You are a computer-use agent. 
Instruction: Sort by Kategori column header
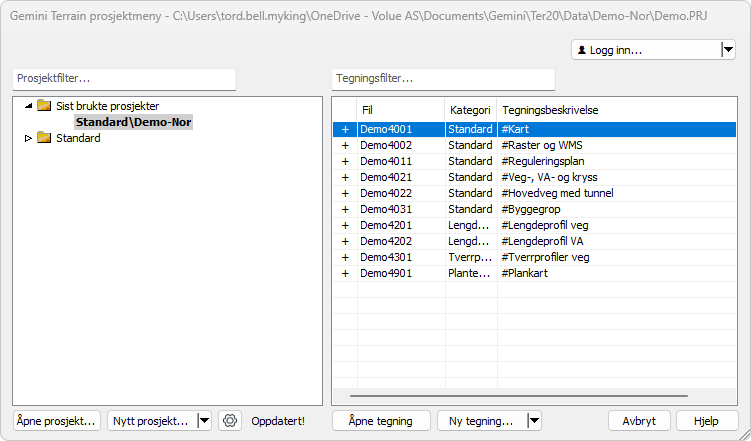(470, 109)
